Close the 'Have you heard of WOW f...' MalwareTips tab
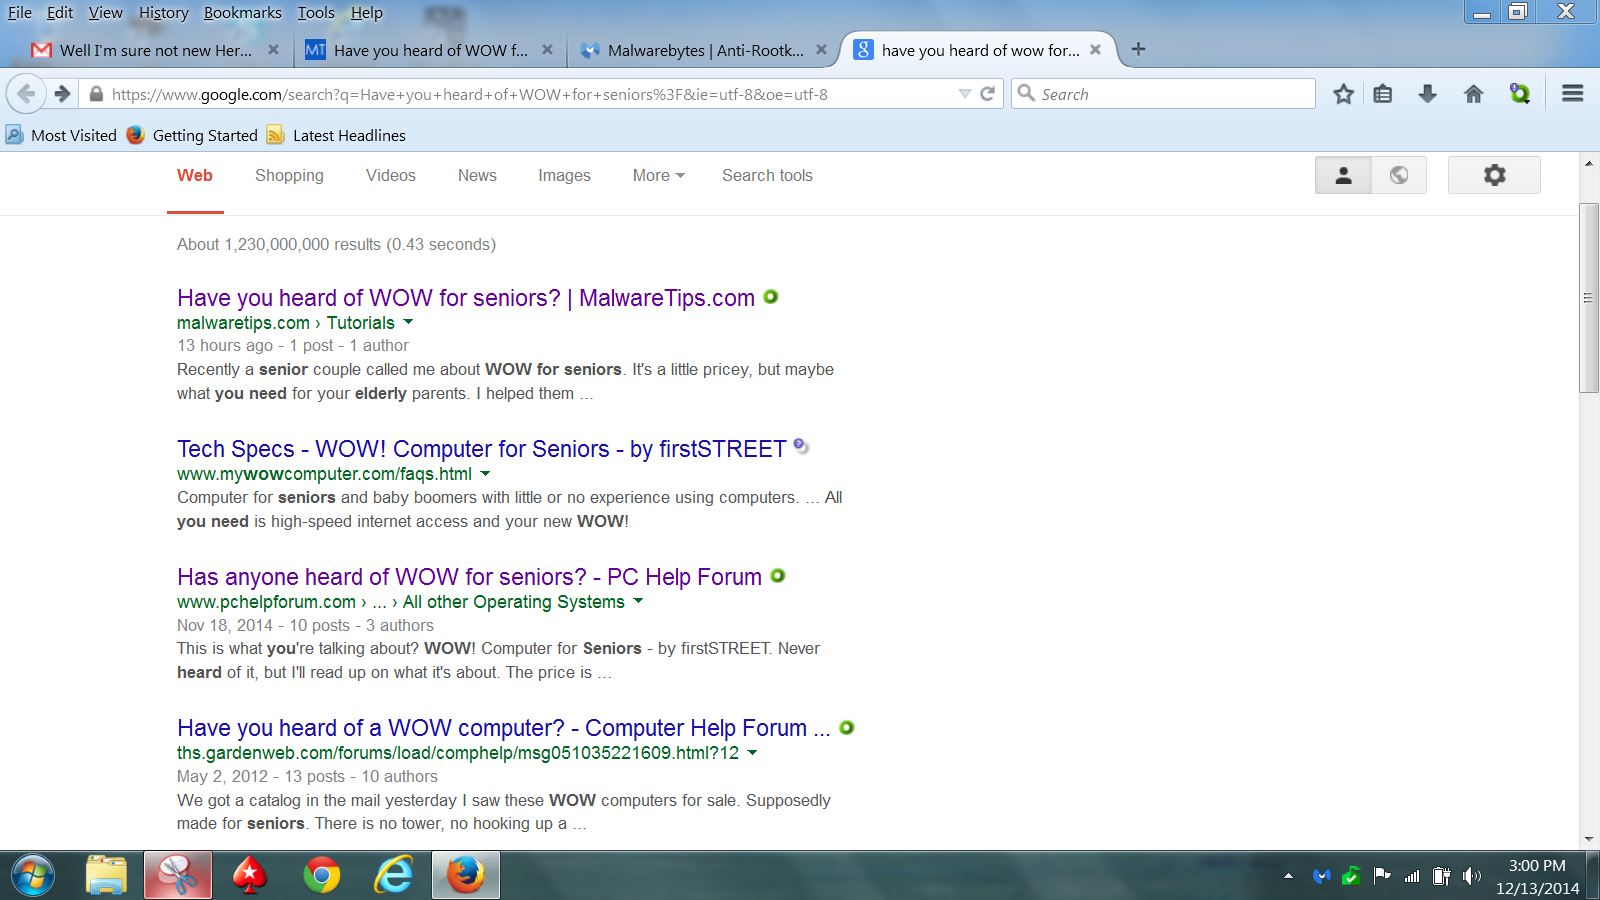Screen dimensions: 1600x900 [x=547, y=50]
